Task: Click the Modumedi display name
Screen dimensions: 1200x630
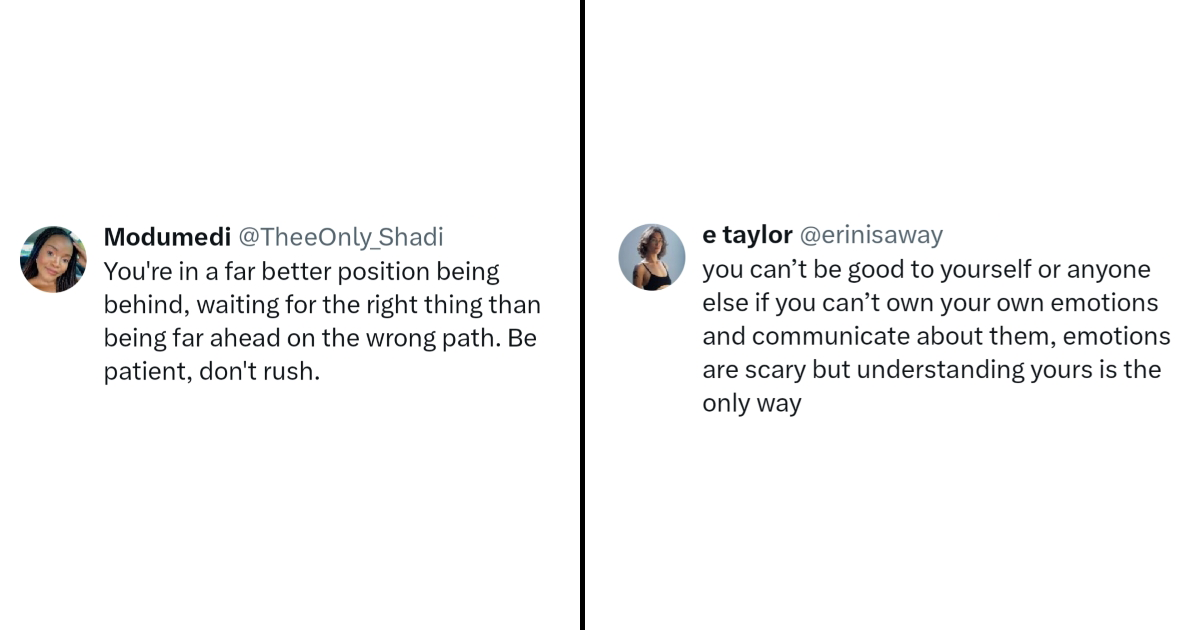Action: coord(167,237)
